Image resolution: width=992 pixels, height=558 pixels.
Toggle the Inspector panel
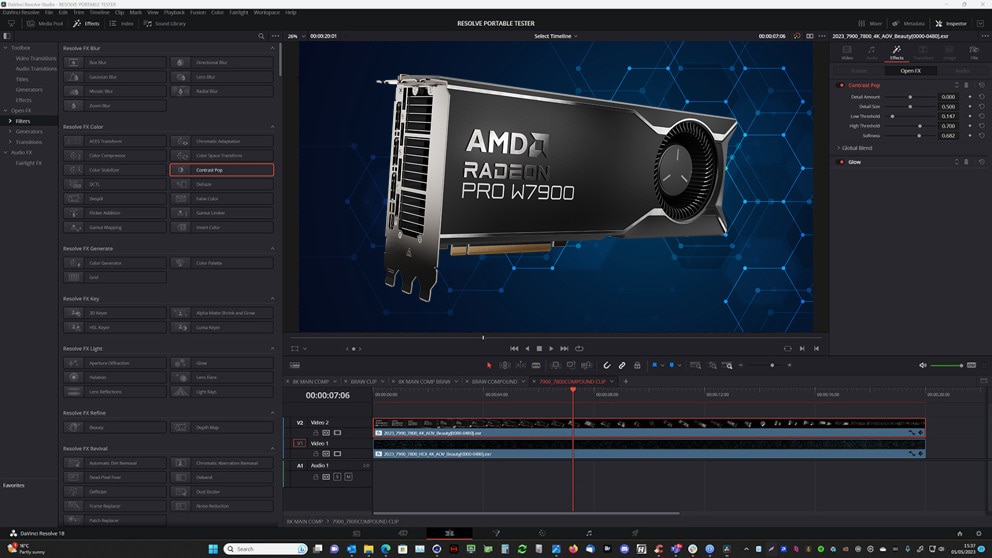951,23
